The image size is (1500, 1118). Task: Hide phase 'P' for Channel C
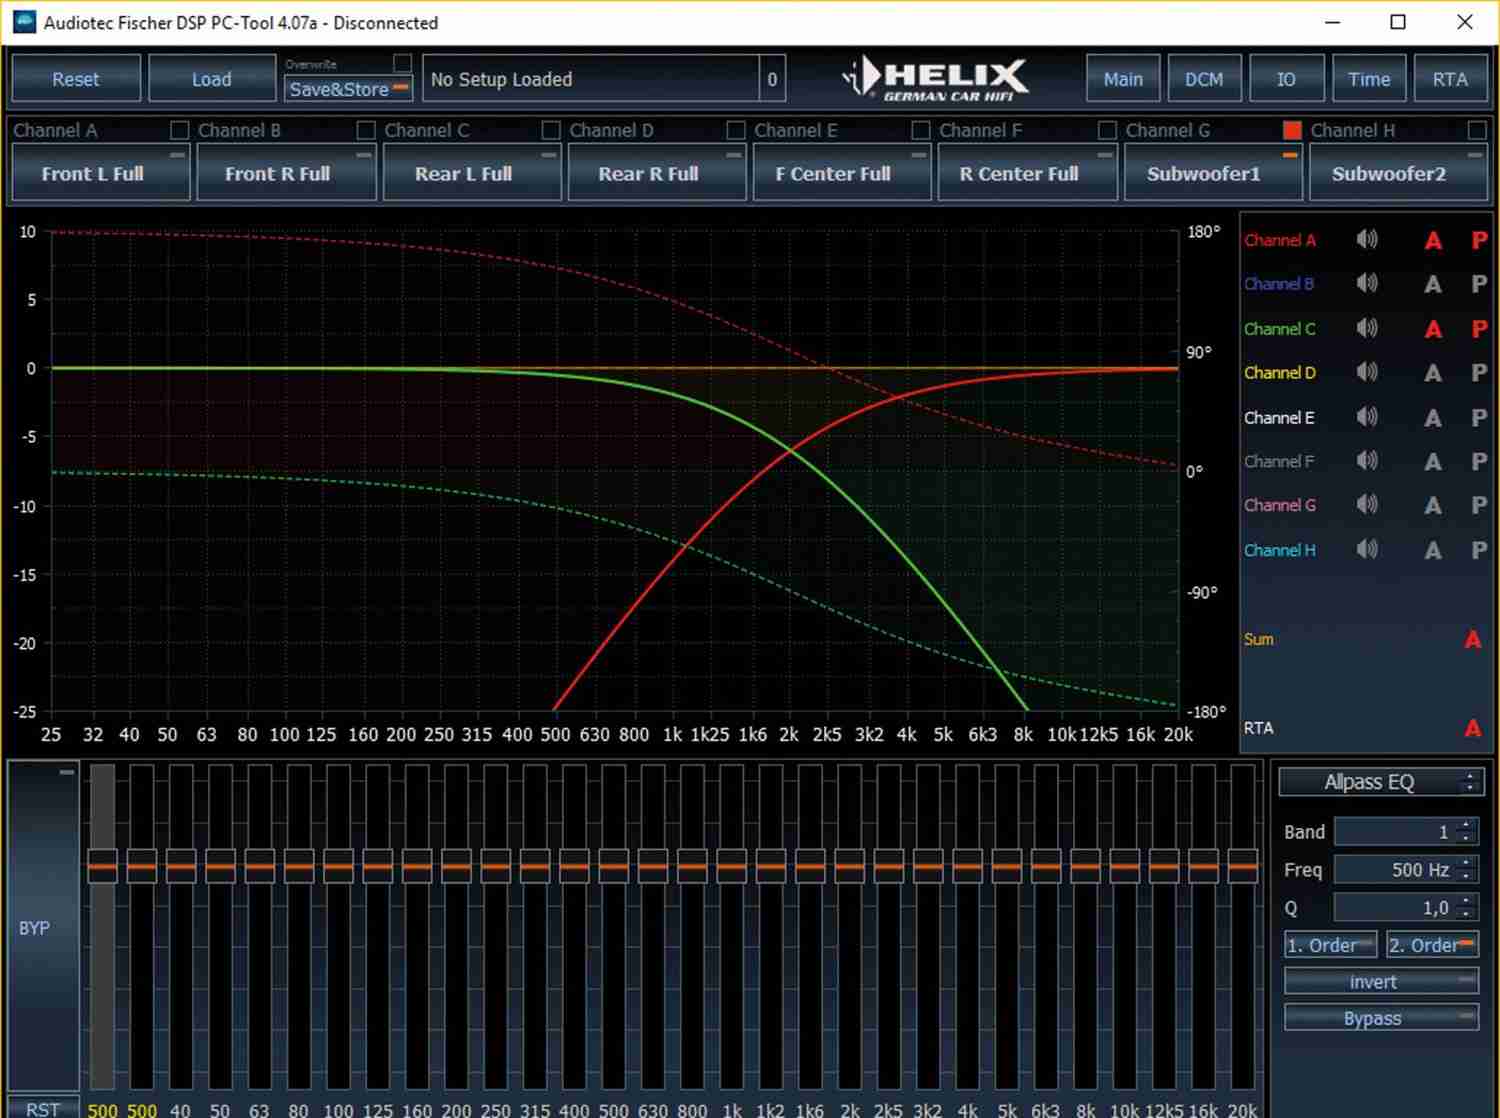click(x=1479, y=329)
